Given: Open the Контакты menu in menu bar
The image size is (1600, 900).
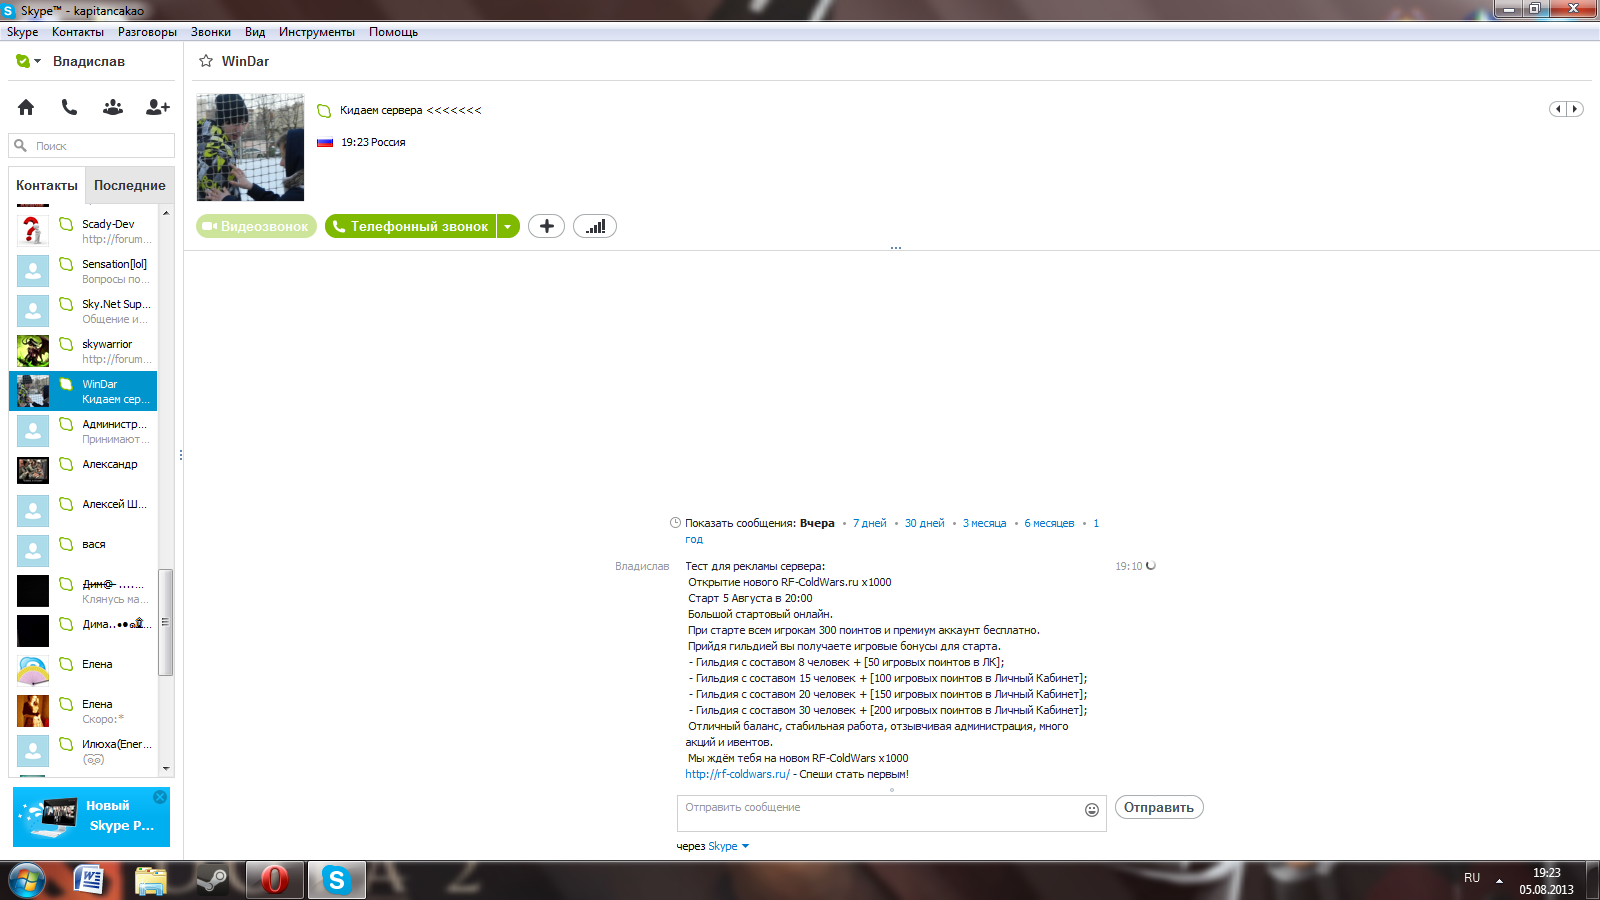Looking at the screenshot, I should click(78, 32).
